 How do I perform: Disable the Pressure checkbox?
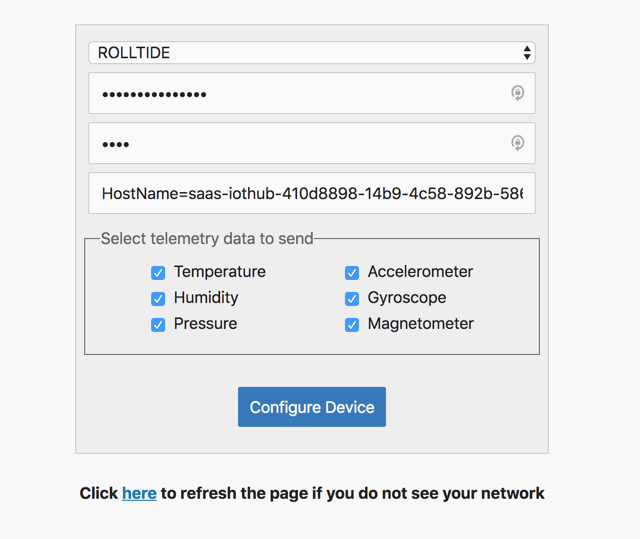158,325
